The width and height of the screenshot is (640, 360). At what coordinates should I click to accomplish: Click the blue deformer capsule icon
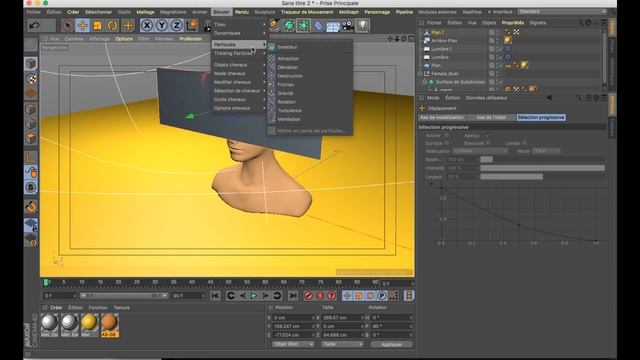click(318, 26)
